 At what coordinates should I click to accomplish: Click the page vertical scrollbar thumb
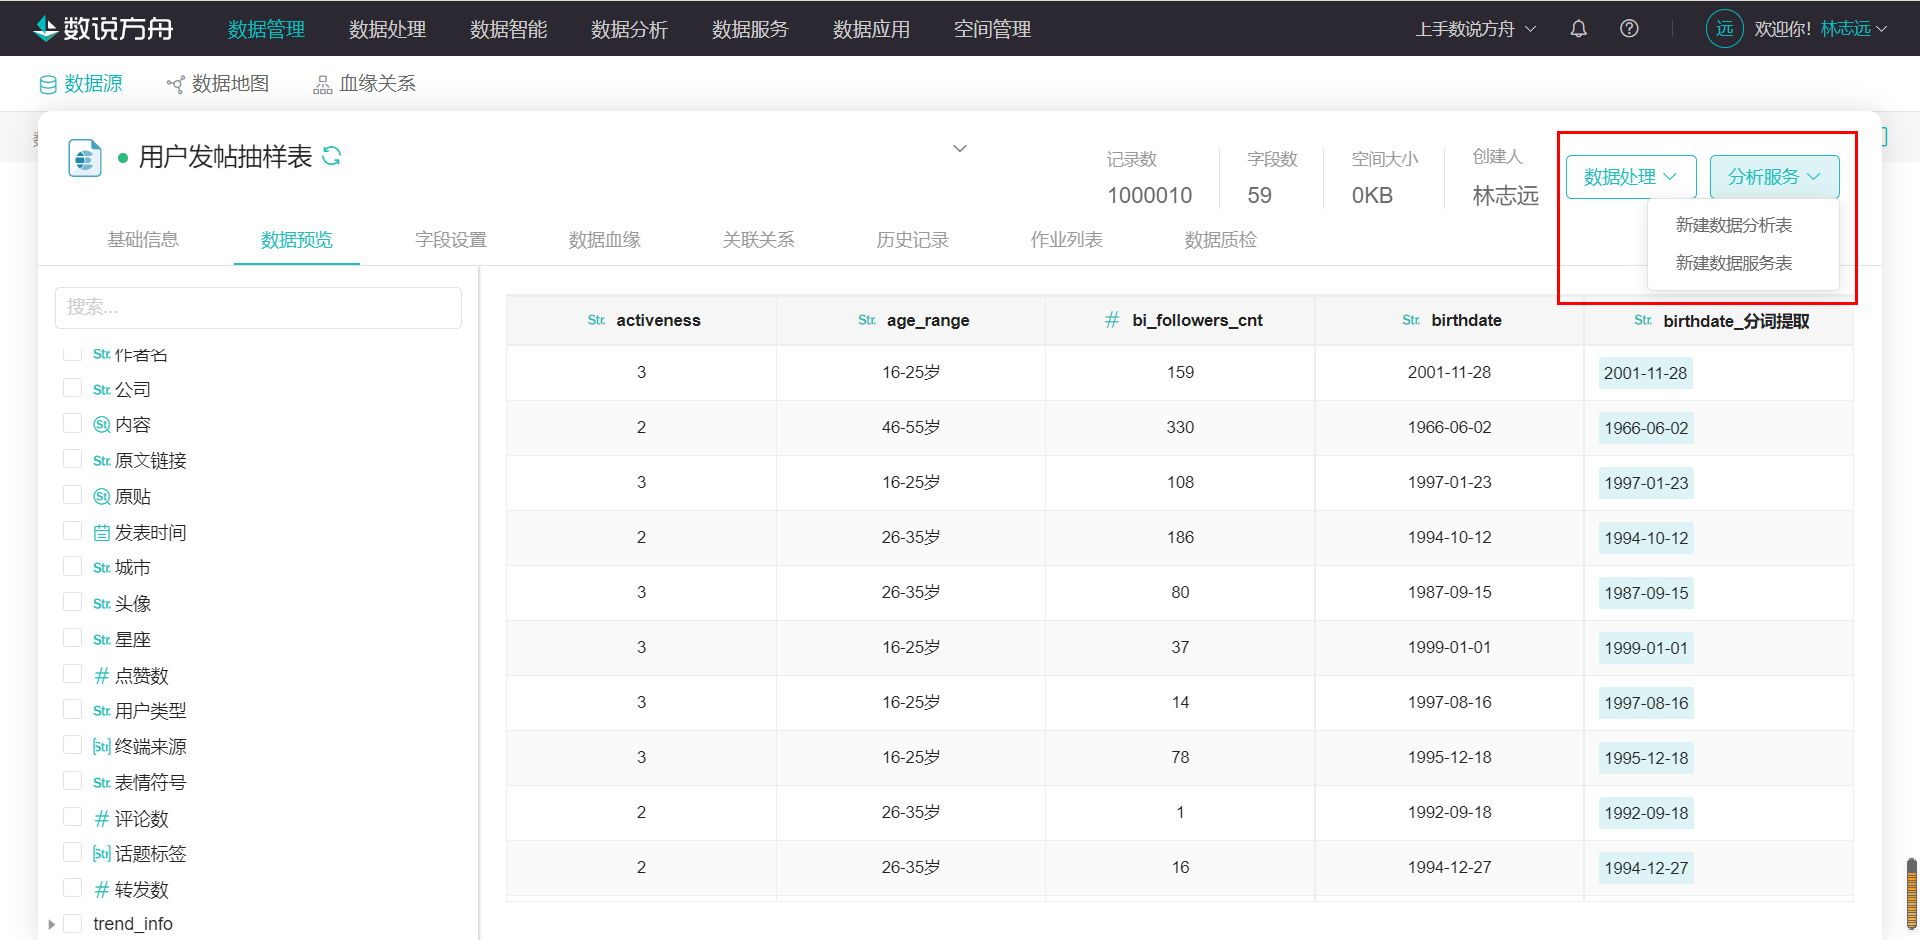pos(1912,893)
